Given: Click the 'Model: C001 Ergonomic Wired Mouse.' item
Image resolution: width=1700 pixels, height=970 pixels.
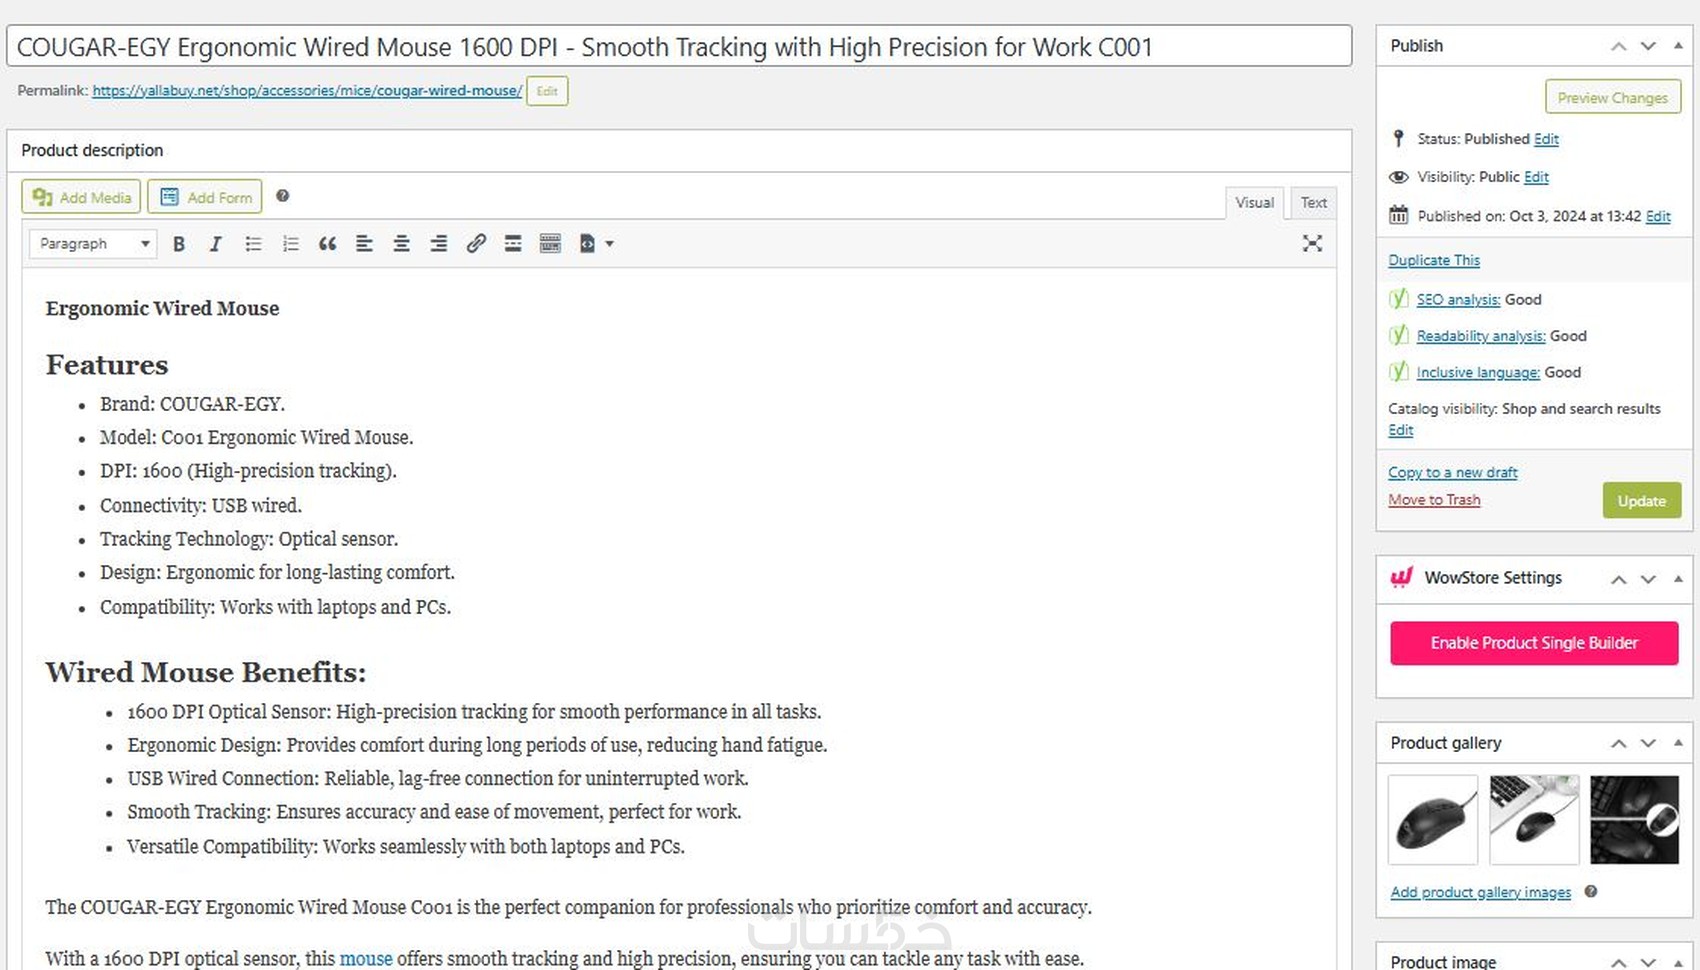Looking at the screenshot, I should pyautogui.click(x=256, y=437).
